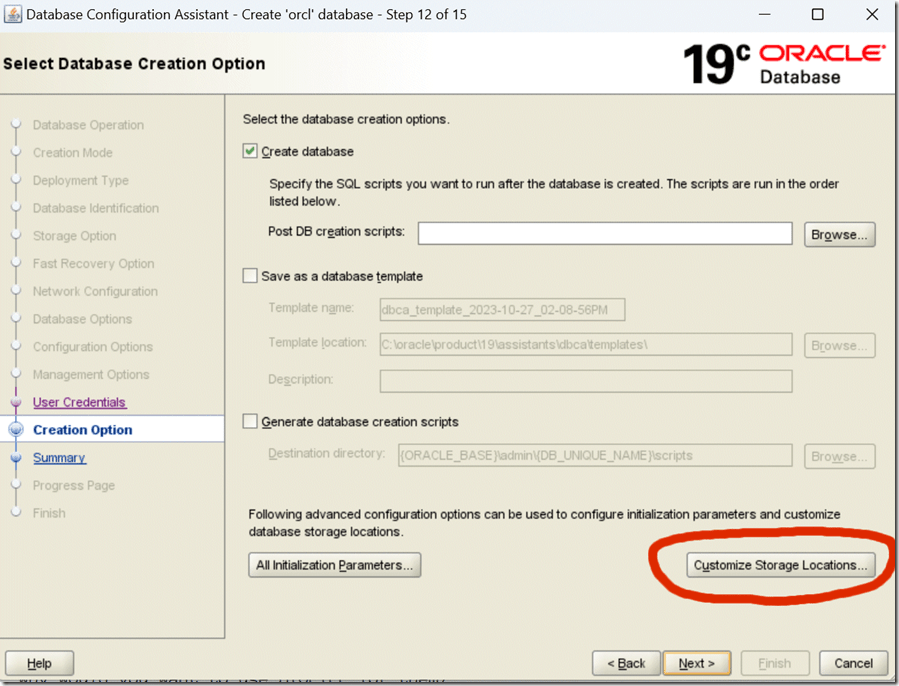Tick Generate database creation scripts checkbox

(250, 422)
